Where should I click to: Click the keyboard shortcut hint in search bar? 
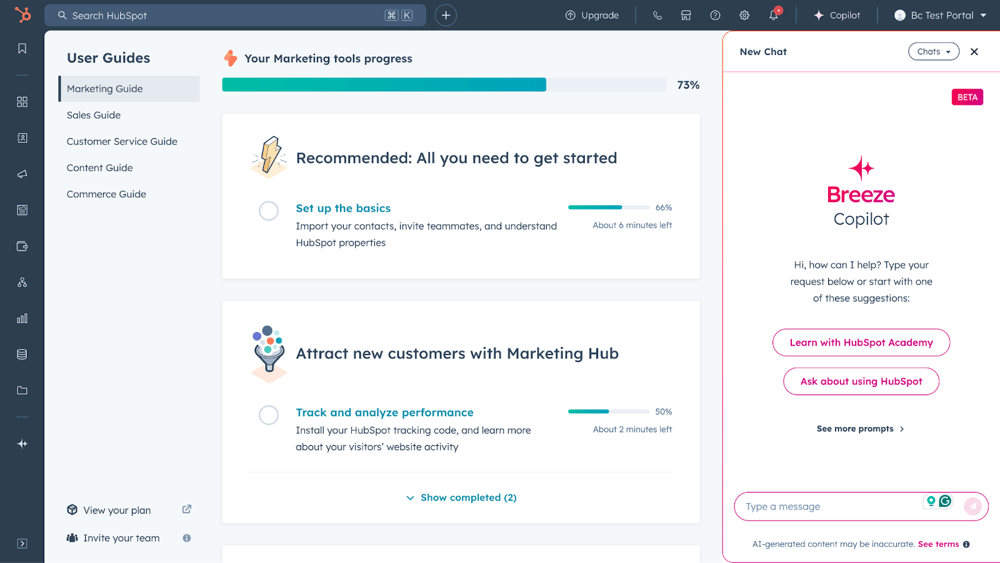pyautogui.click(x=399, y=15)
